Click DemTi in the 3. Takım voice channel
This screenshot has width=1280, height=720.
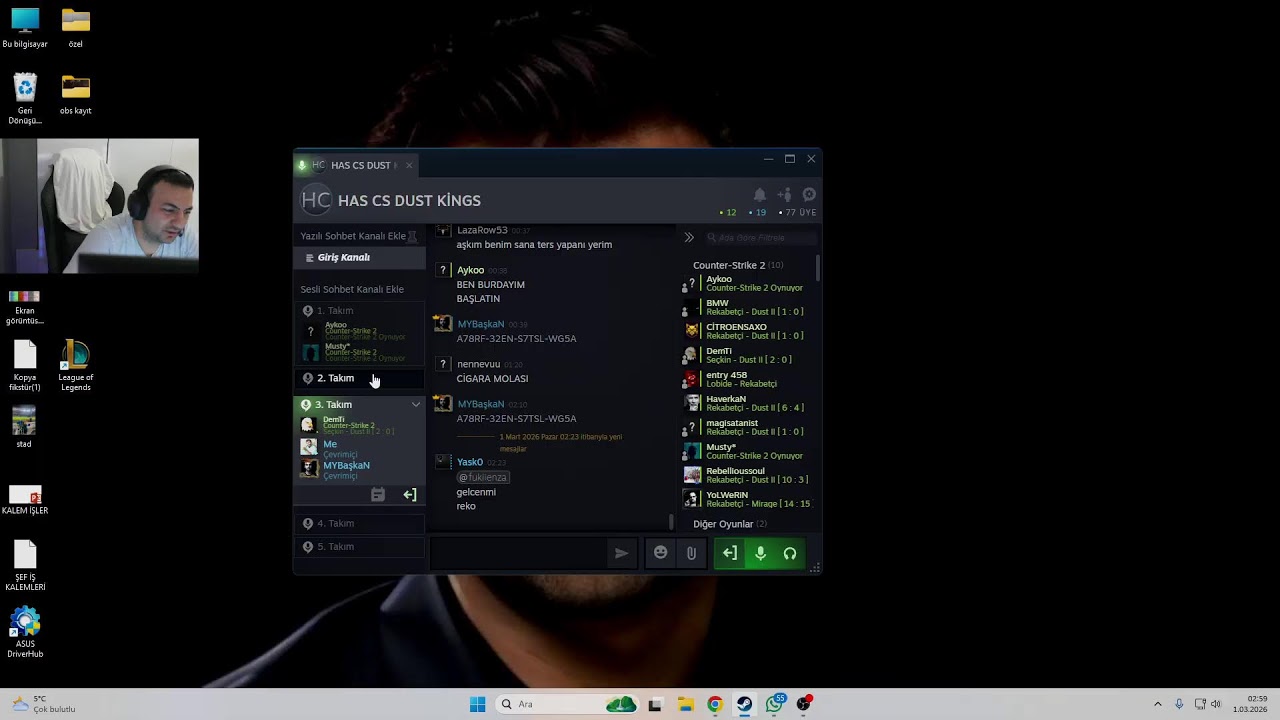coord(360,425)
